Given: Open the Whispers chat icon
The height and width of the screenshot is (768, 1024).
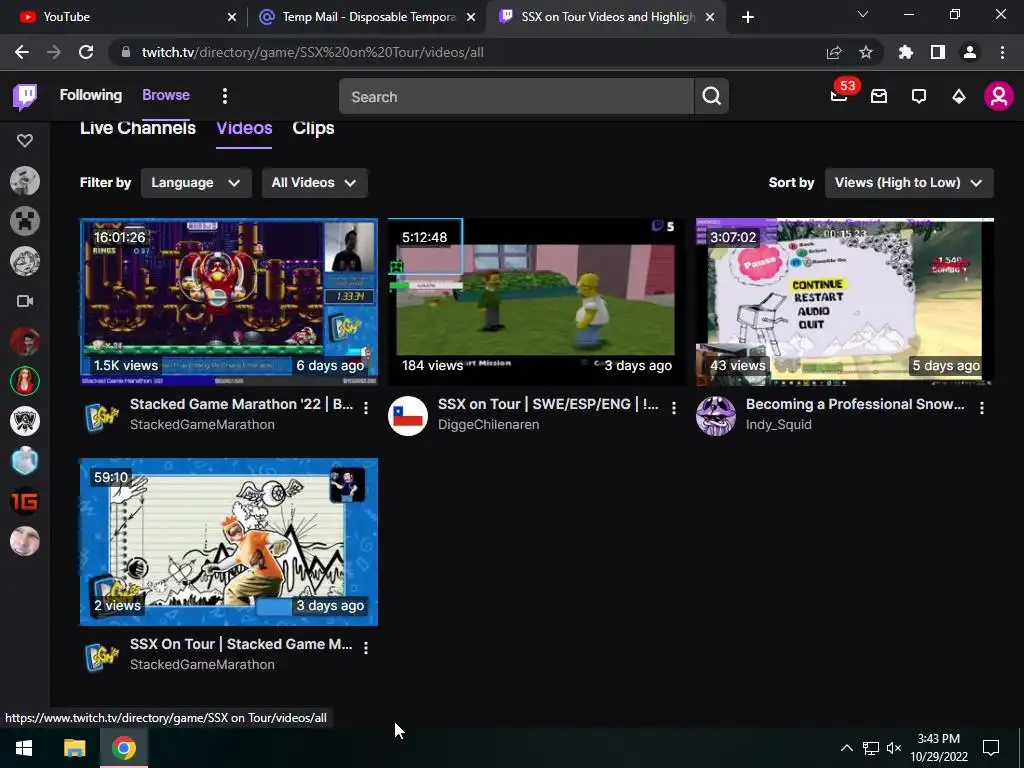Looking at the screenshot, I should (x=919, y=97).
